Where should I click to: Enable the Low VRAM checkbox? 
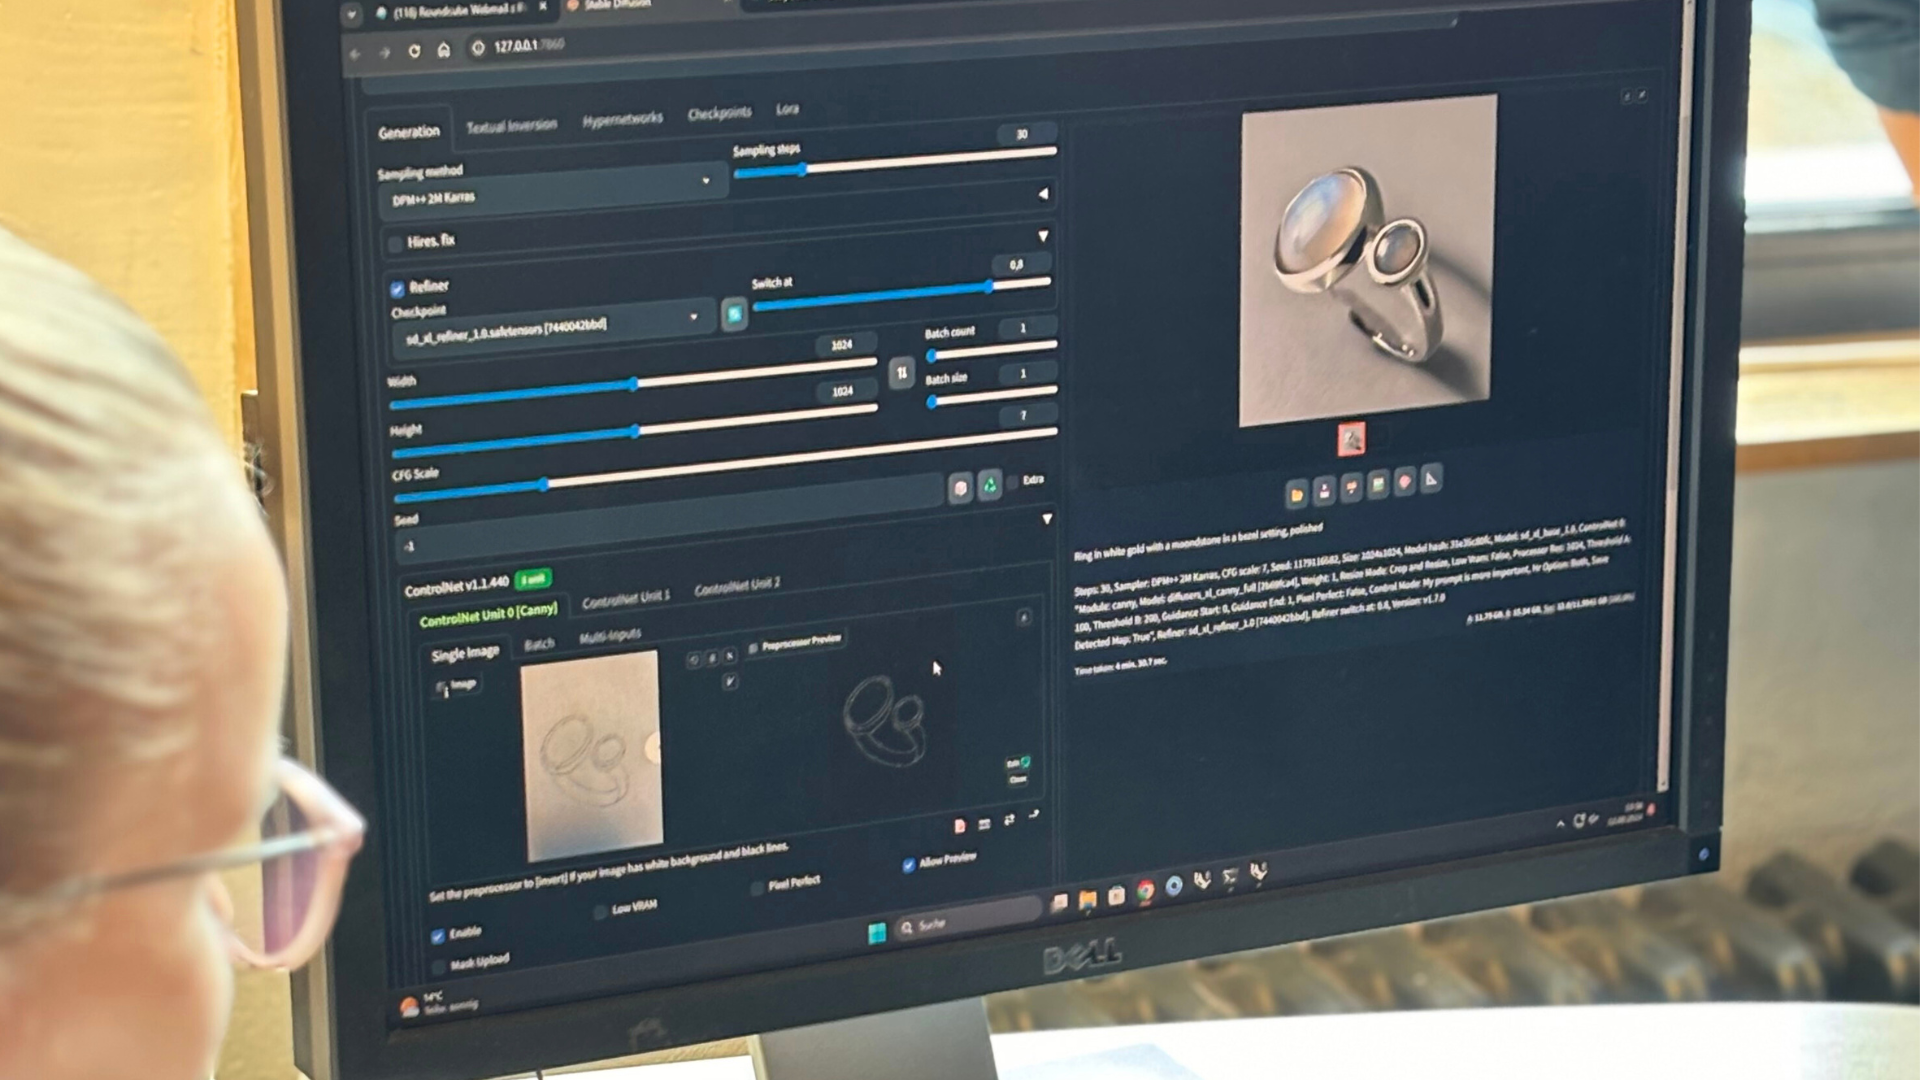coord(600,911)
